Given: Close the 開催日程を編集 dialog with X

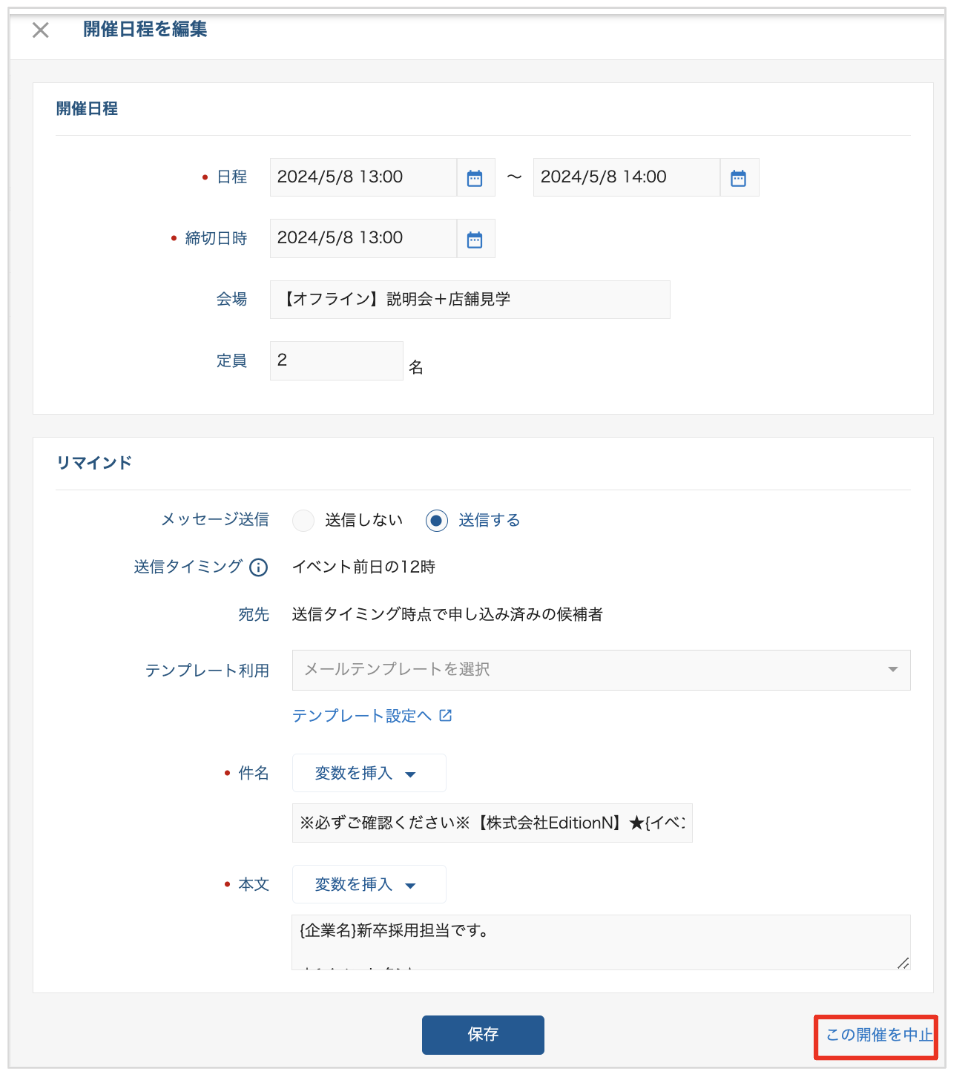Looking at the screenshot, I should click(40, 30).
